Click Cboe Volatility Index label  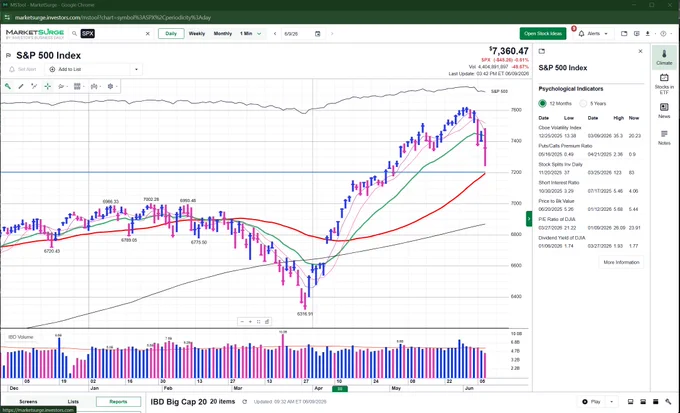click(x=559, y=128)
